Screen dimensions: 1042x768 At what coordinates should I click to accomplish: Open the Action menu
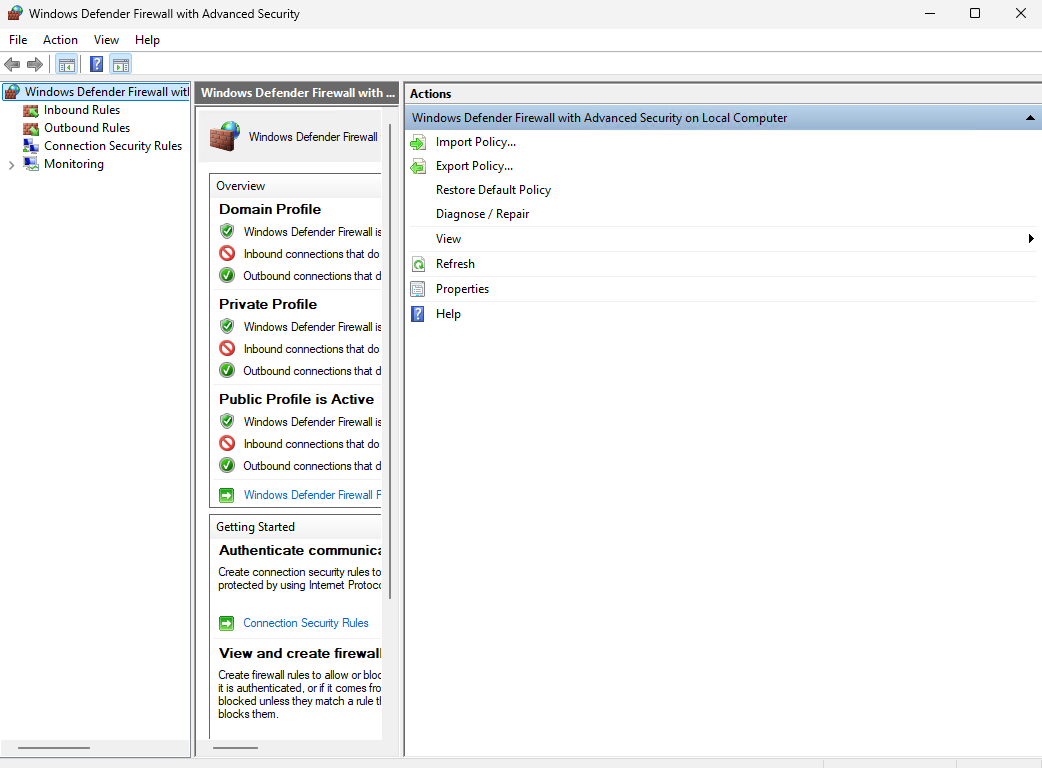pos(60,40)
